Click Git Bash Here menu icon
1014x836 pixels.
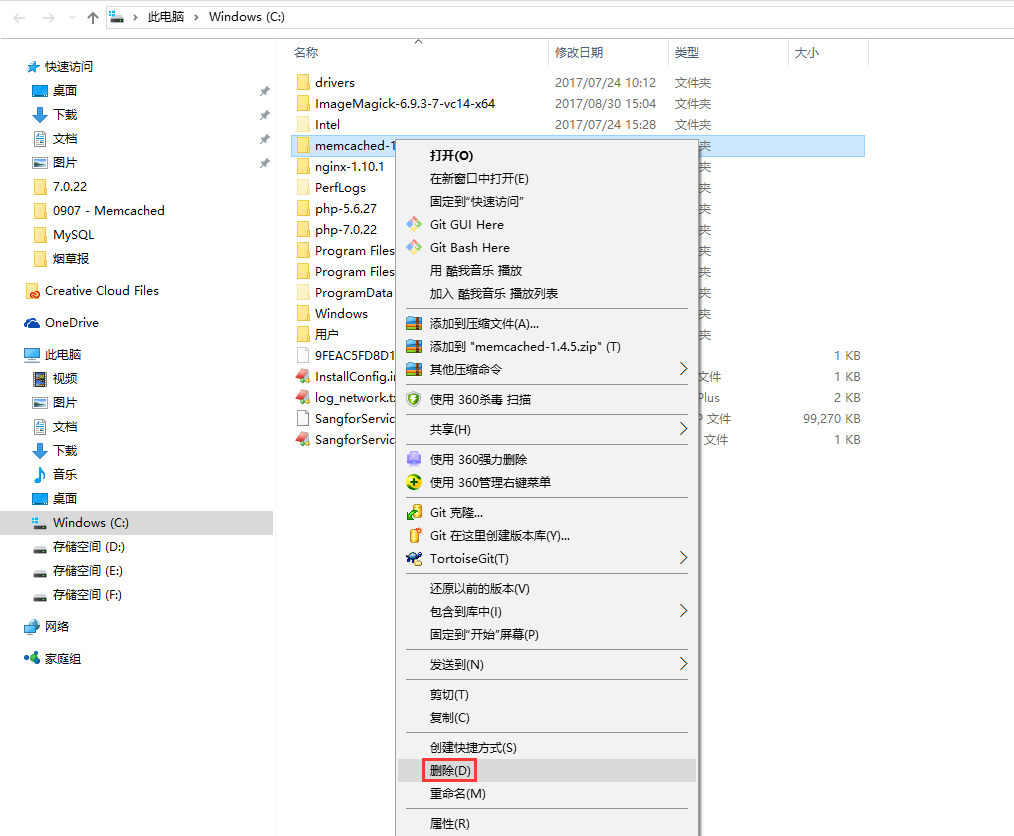click(x=414, y=247)
